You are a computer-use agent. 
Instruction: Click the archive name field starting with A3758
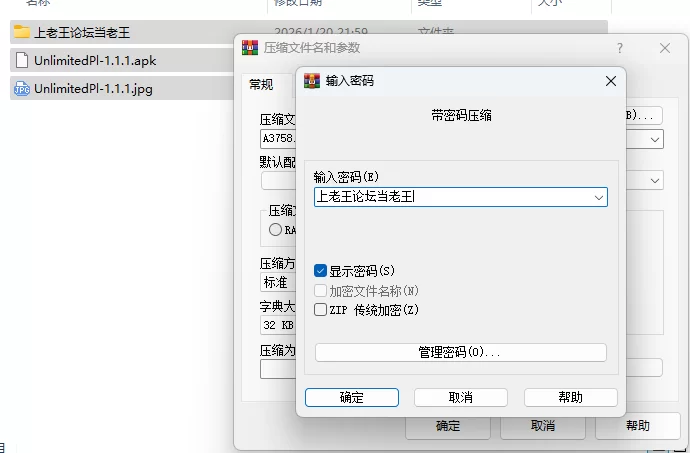point(278,139)
